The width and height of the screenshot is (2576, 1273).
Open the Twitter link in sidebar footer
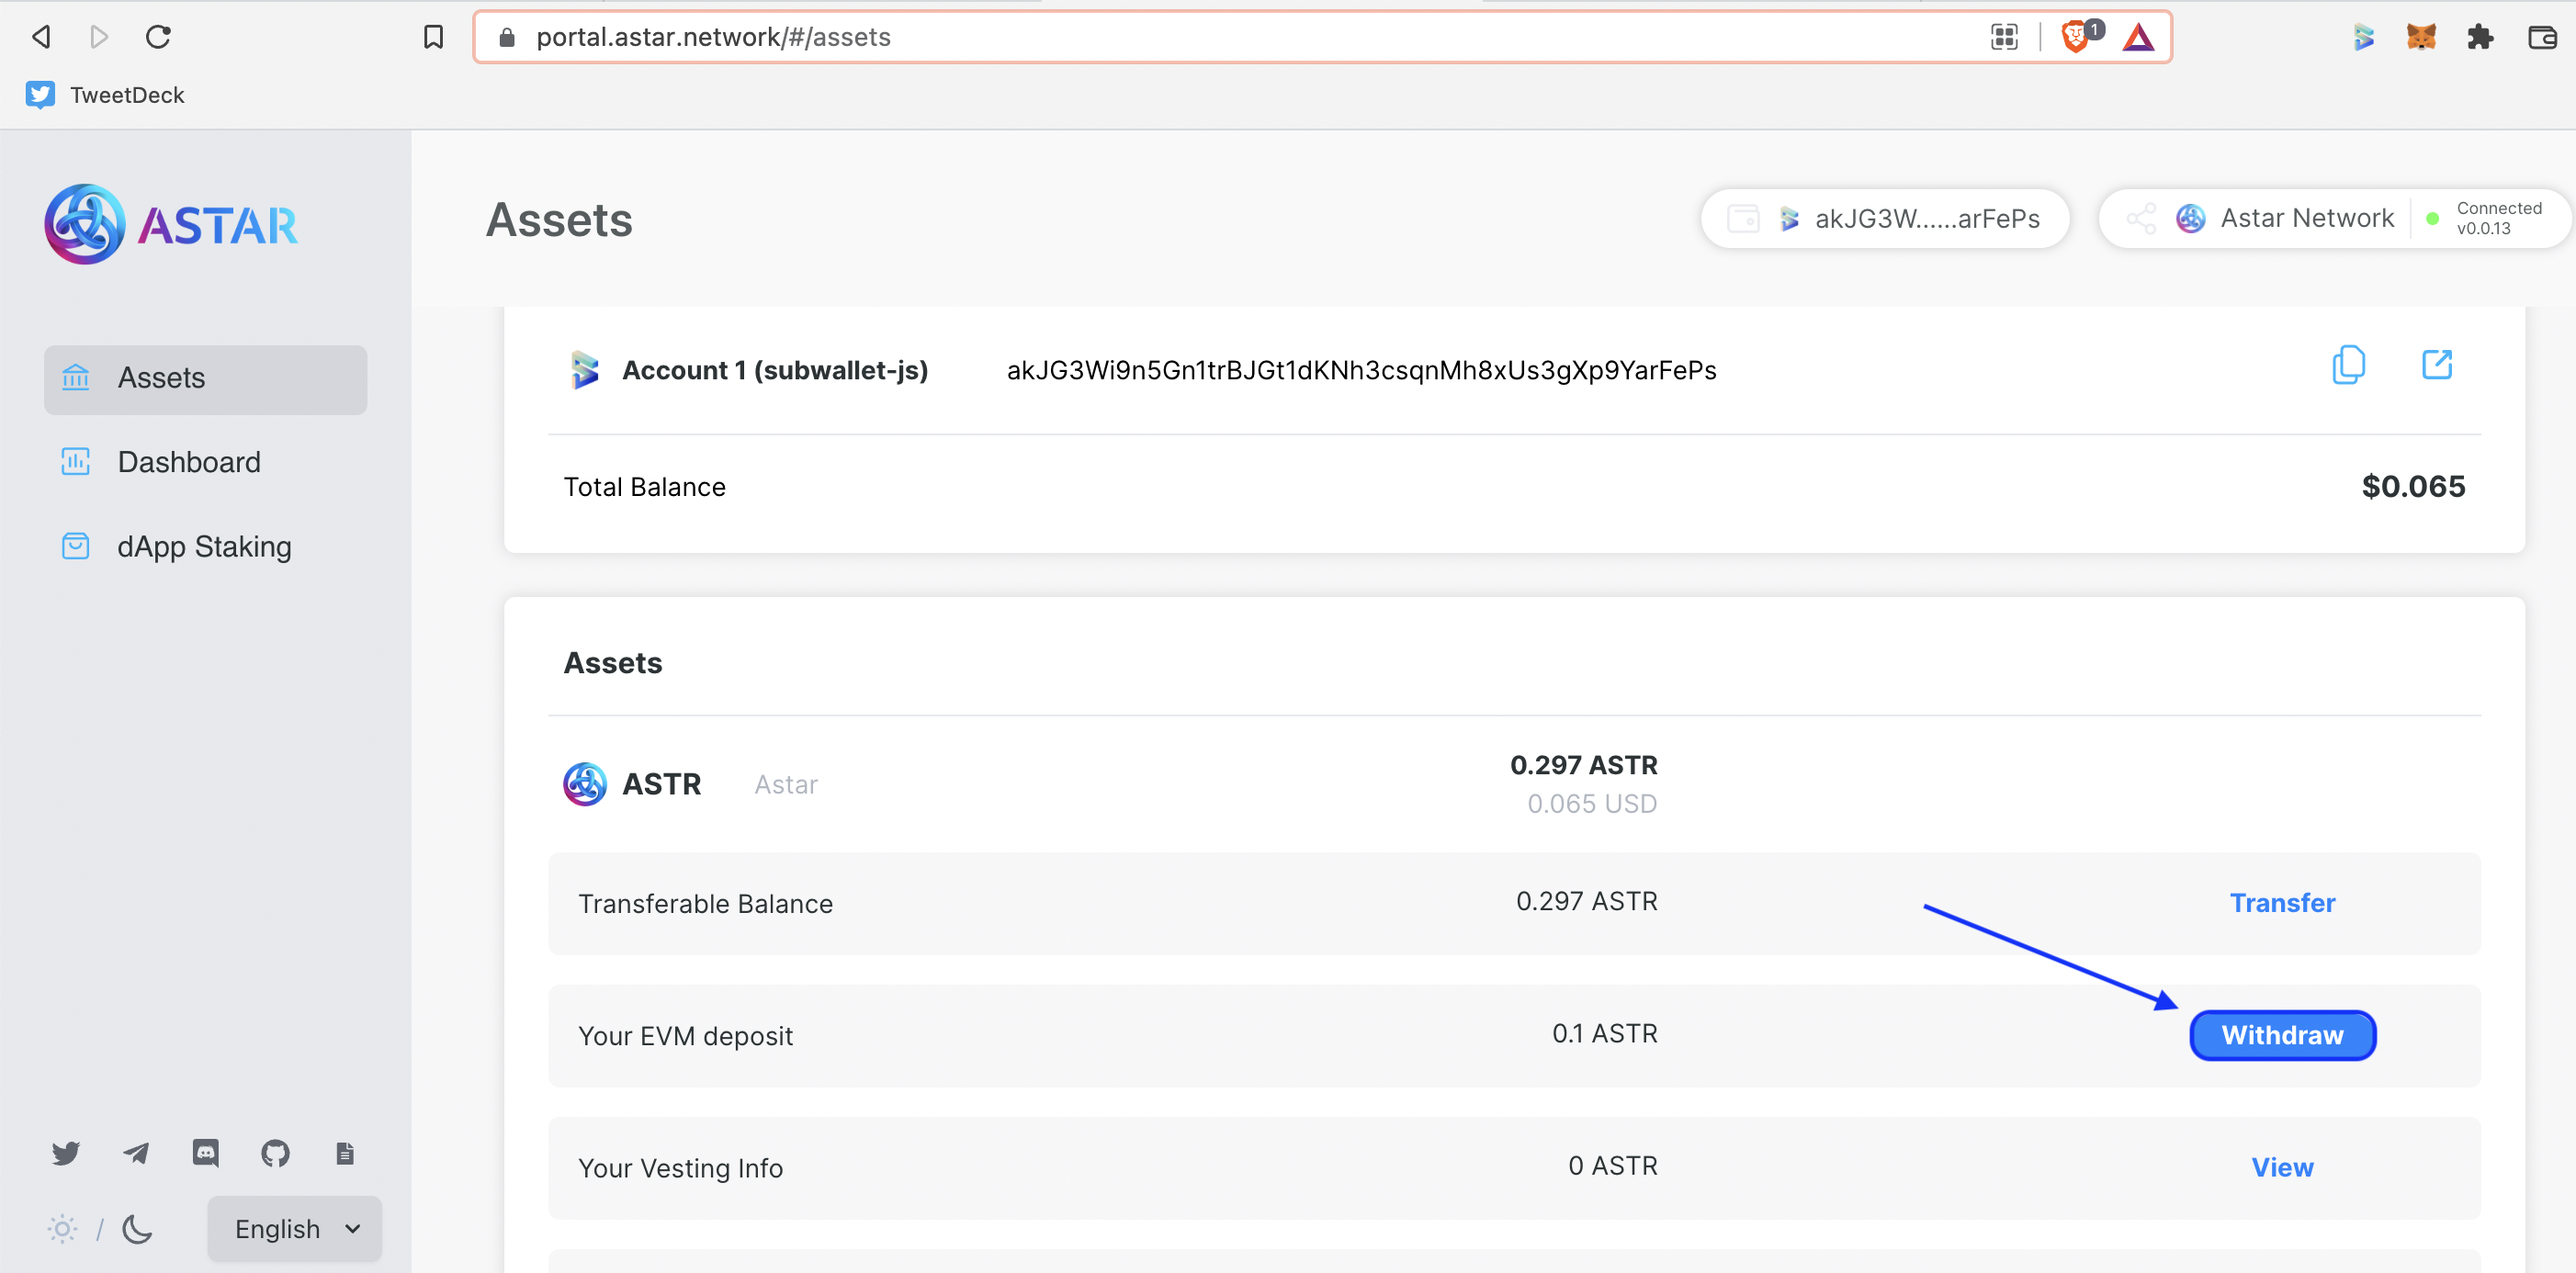(66, 1153)
